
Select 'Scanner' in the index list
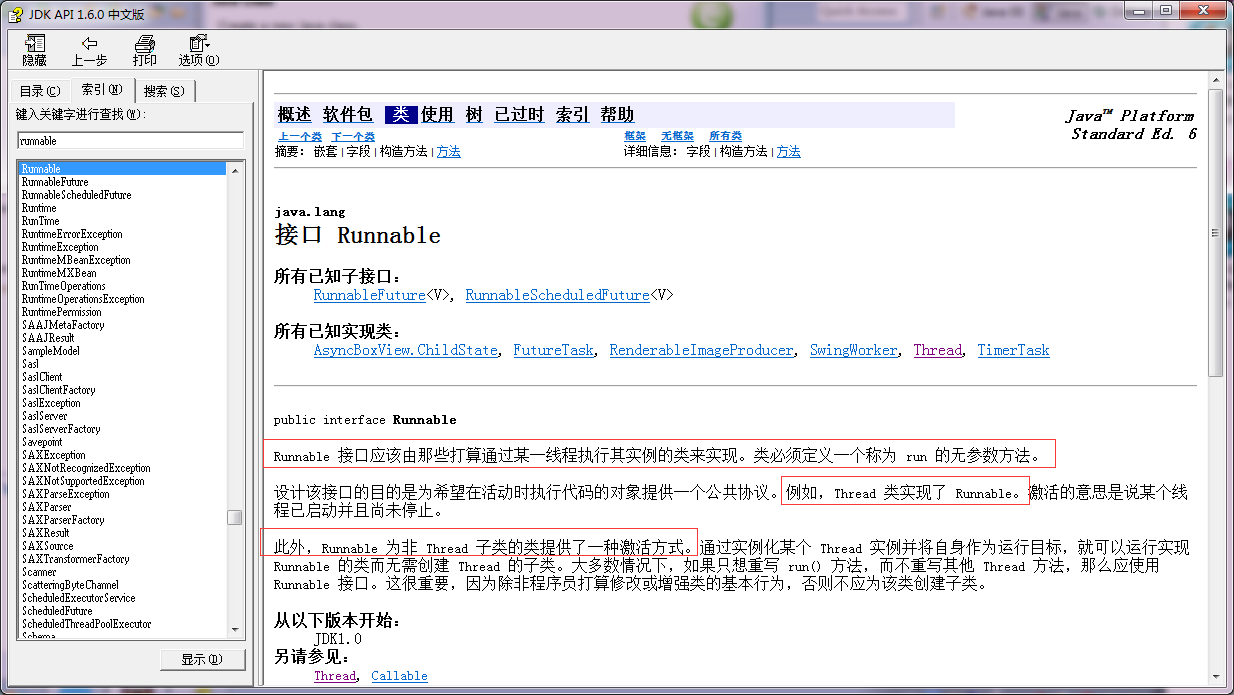click(39, 572)
